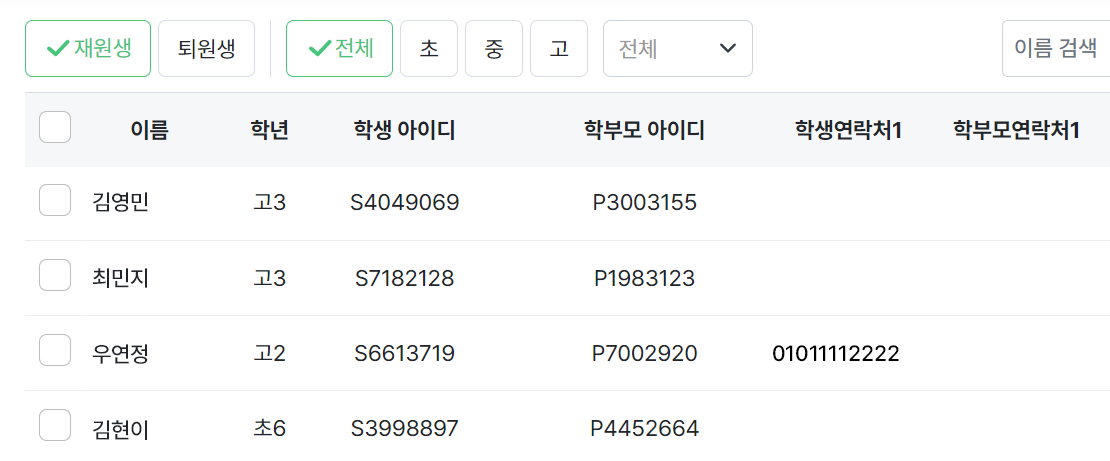Click phone number 01011112222
This screenshot has width=1110, height=461.
click(835, 353)
